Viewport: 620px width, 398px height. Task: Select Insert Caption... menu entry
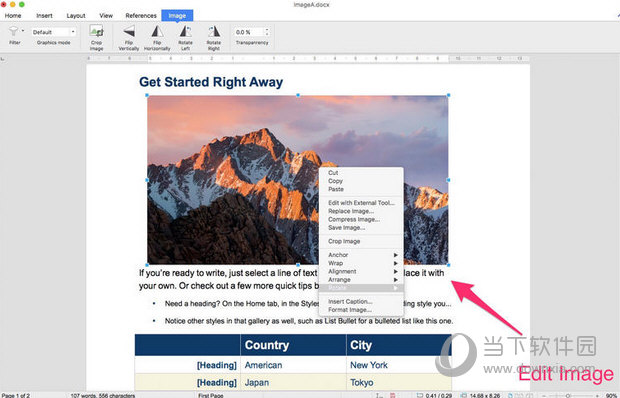[361, 302]
